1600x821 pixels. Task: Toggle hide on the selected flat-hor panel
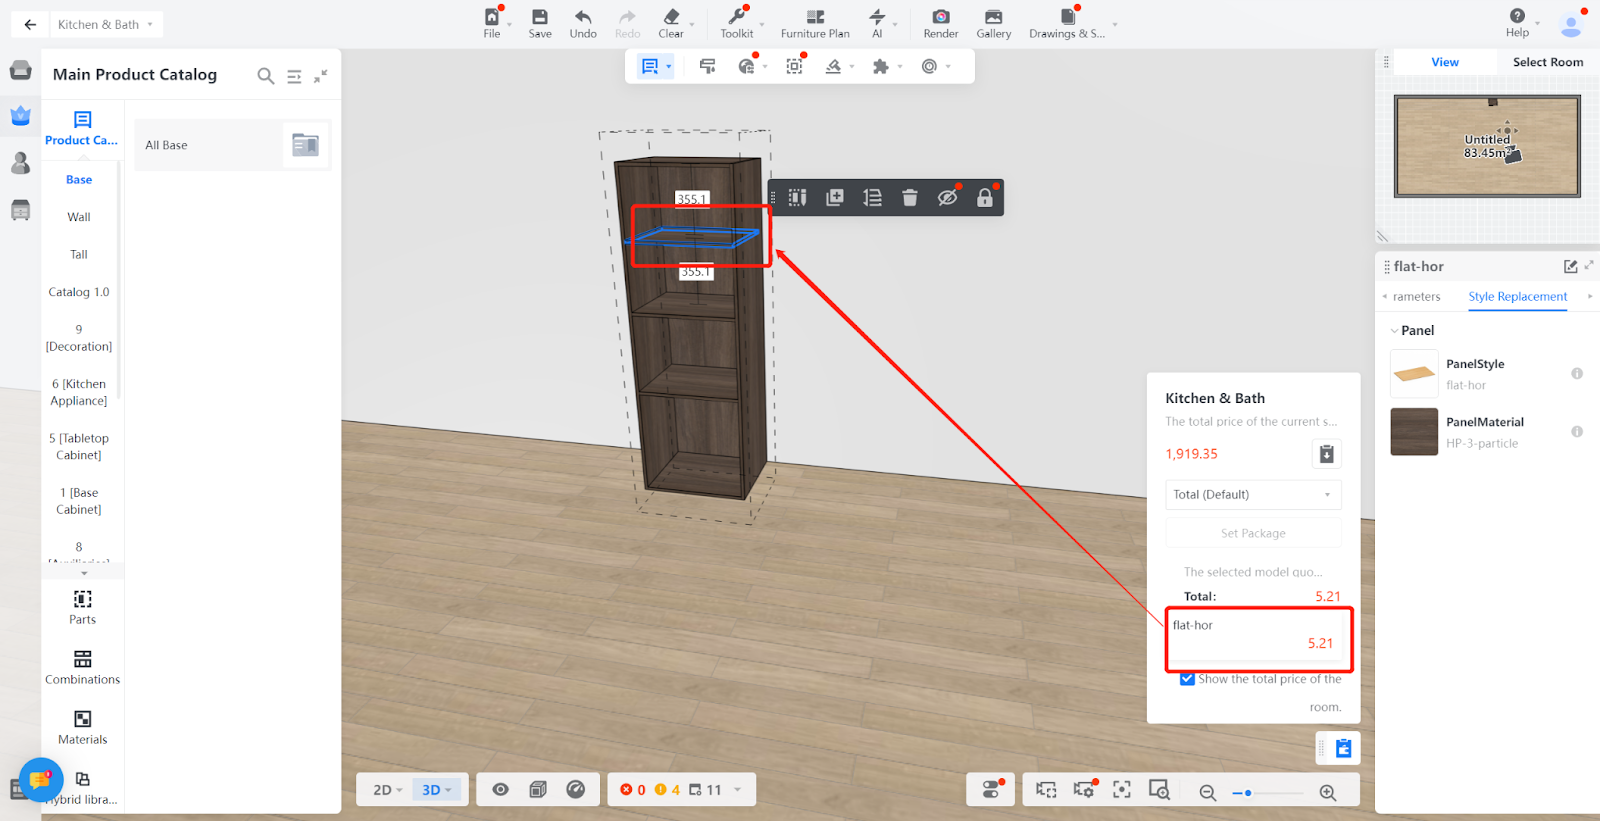click(x=947, y=198)
